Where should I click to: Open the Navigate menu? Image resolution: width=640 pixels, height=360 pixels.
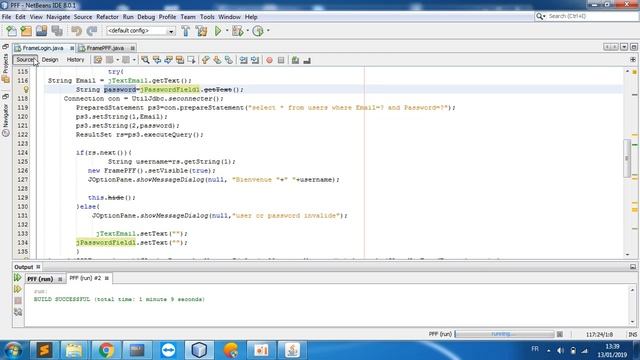click(58, 17)
